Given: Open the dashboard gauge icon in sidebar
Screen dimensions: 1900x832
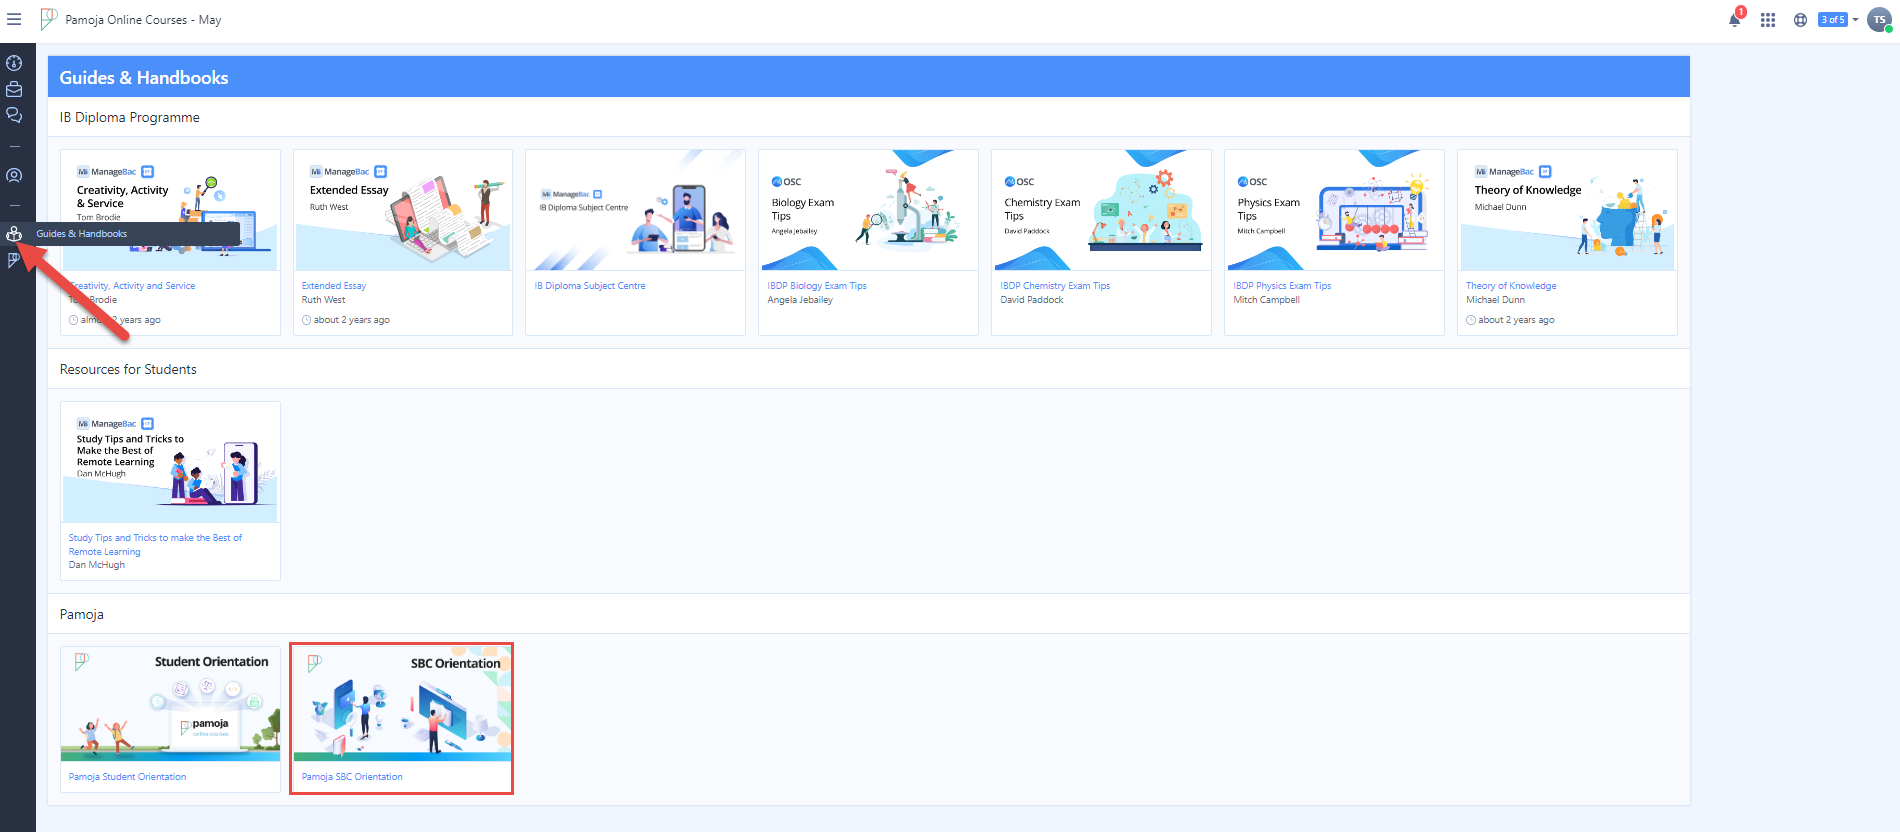Looking at the screenshot, I should (14, 63).
